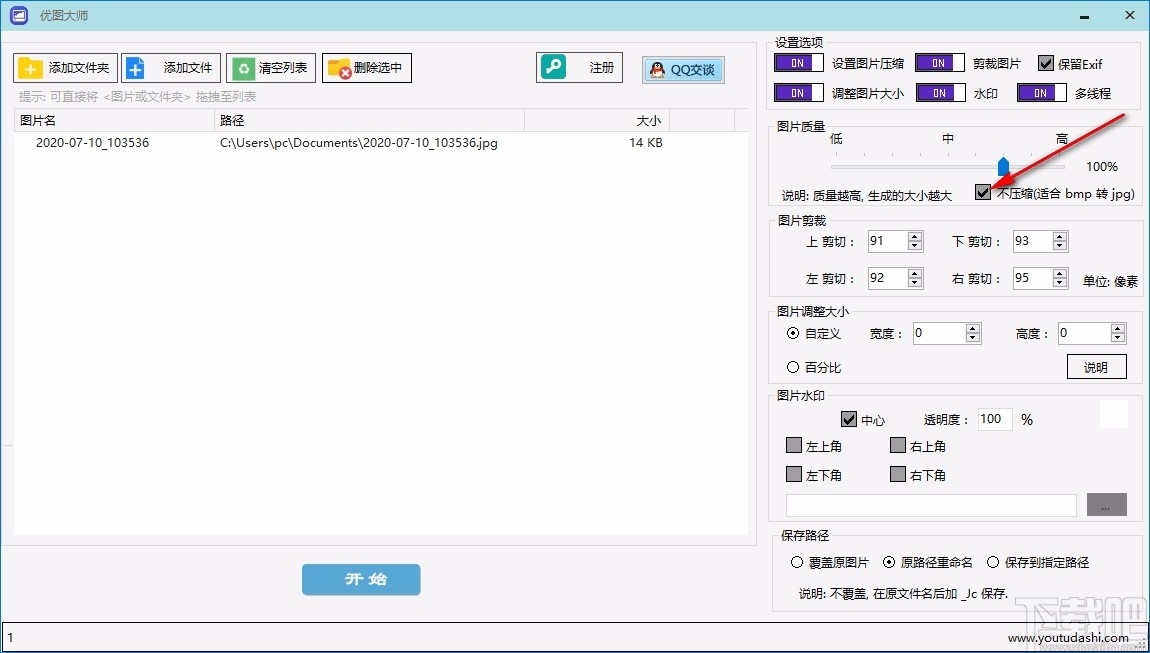The height and width of the screenshot is (653, 1150).
Task: Click the Add File (添加文件) plus icon
Action: click(135, 67)
